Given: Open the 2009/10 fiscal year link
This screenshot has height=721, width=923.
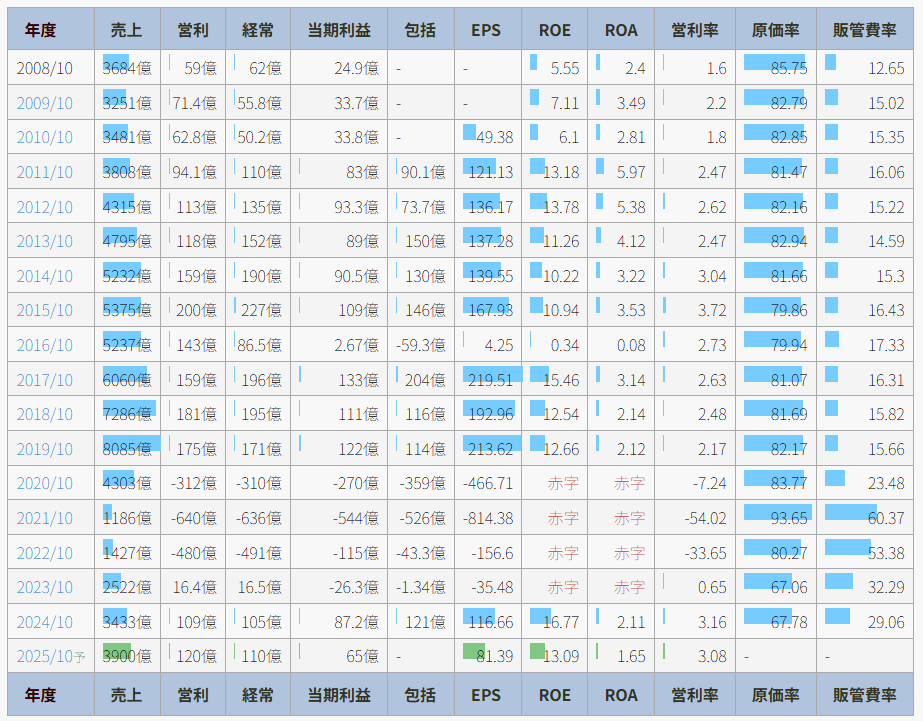Looking at the screenshot, I should (44, 103).
